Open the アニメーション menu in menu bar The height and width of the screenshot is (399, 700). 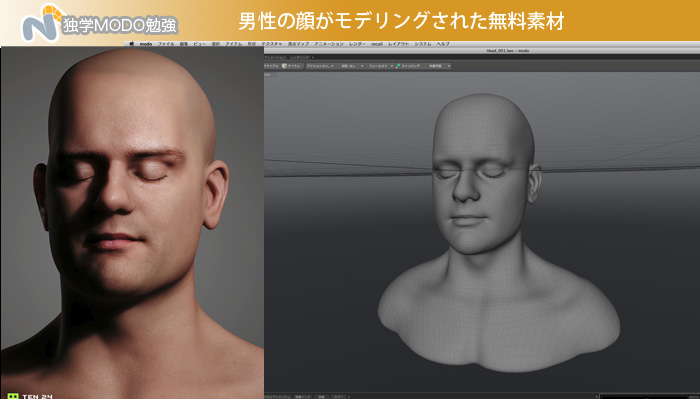(329, 44)
